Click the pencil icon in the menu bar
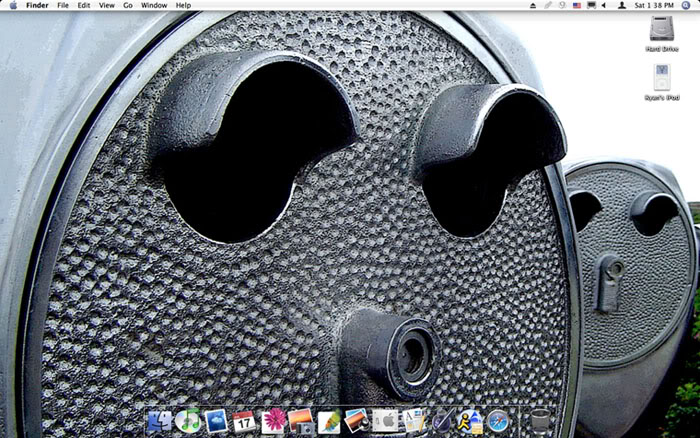 coord(548,5)
